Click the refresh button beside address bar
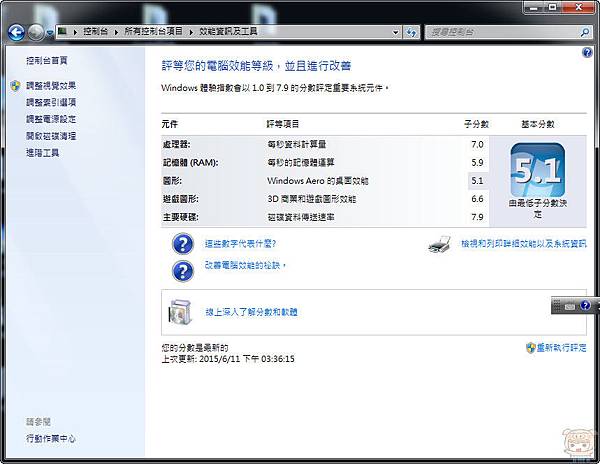600x464 pixels. pos(411,33)
